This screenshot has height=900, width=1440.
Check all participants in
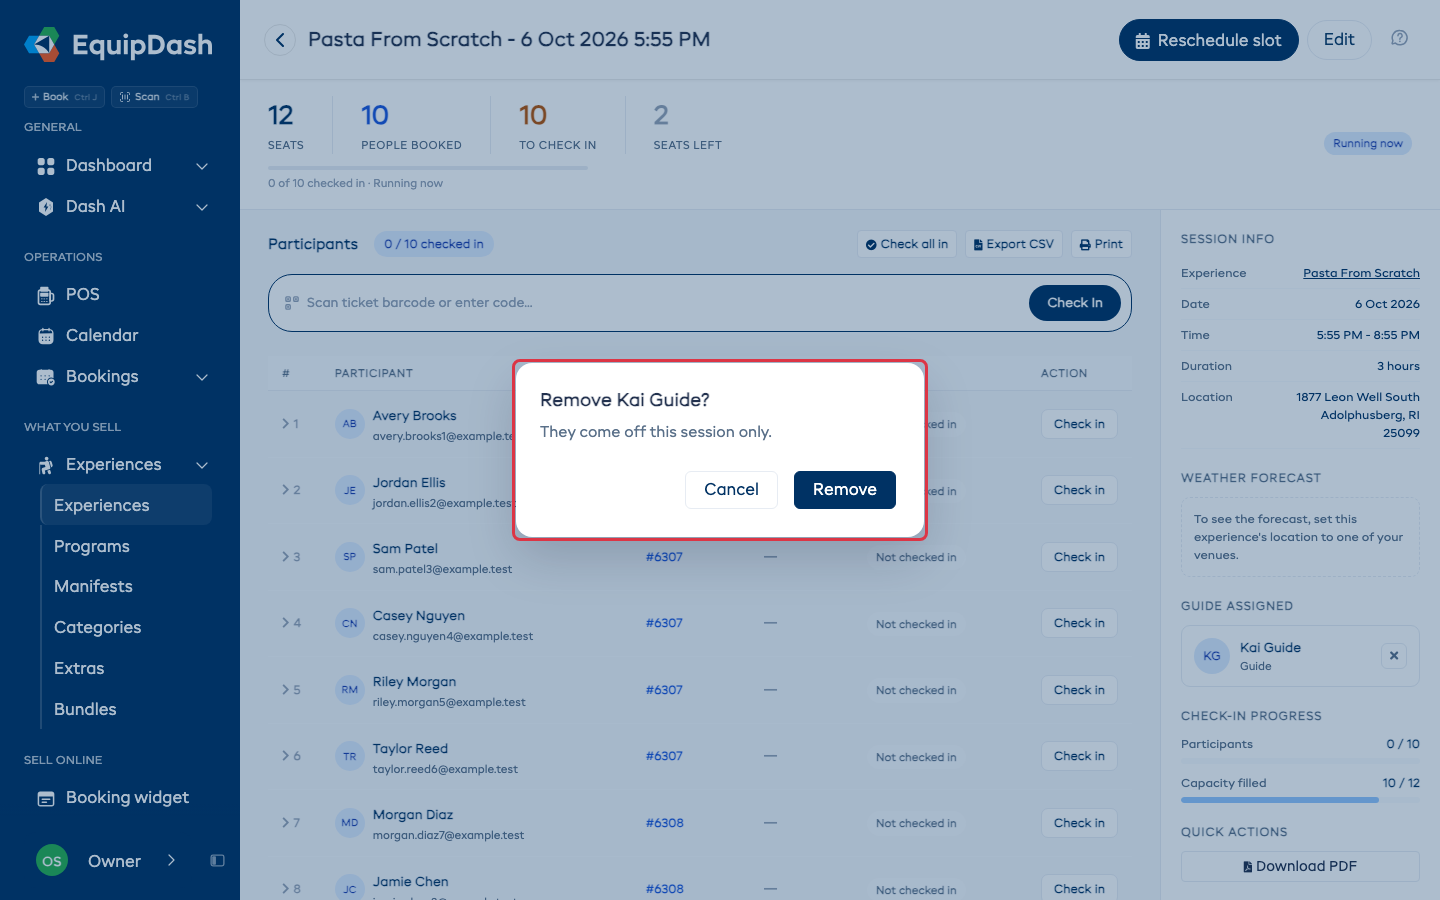pyautogui.click(x=907, y=244)
